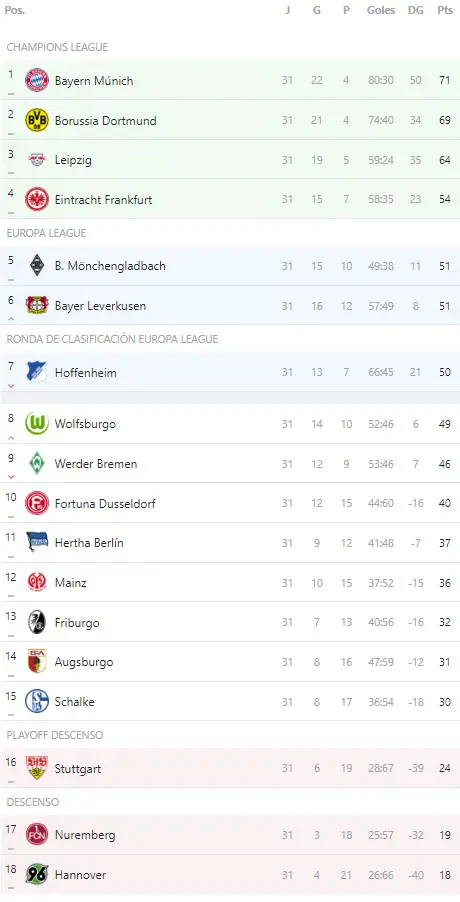Screen dimensions: 460x902
Task: Open the Fortuna Dusseldorf team link
Action: [x=105, y=504]
